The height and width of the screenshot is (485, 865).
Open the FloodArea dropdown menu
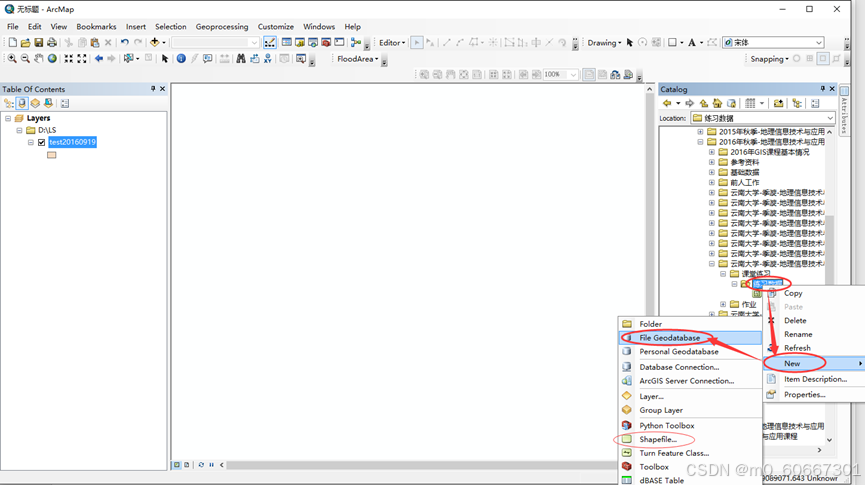(x=357, y=58)
